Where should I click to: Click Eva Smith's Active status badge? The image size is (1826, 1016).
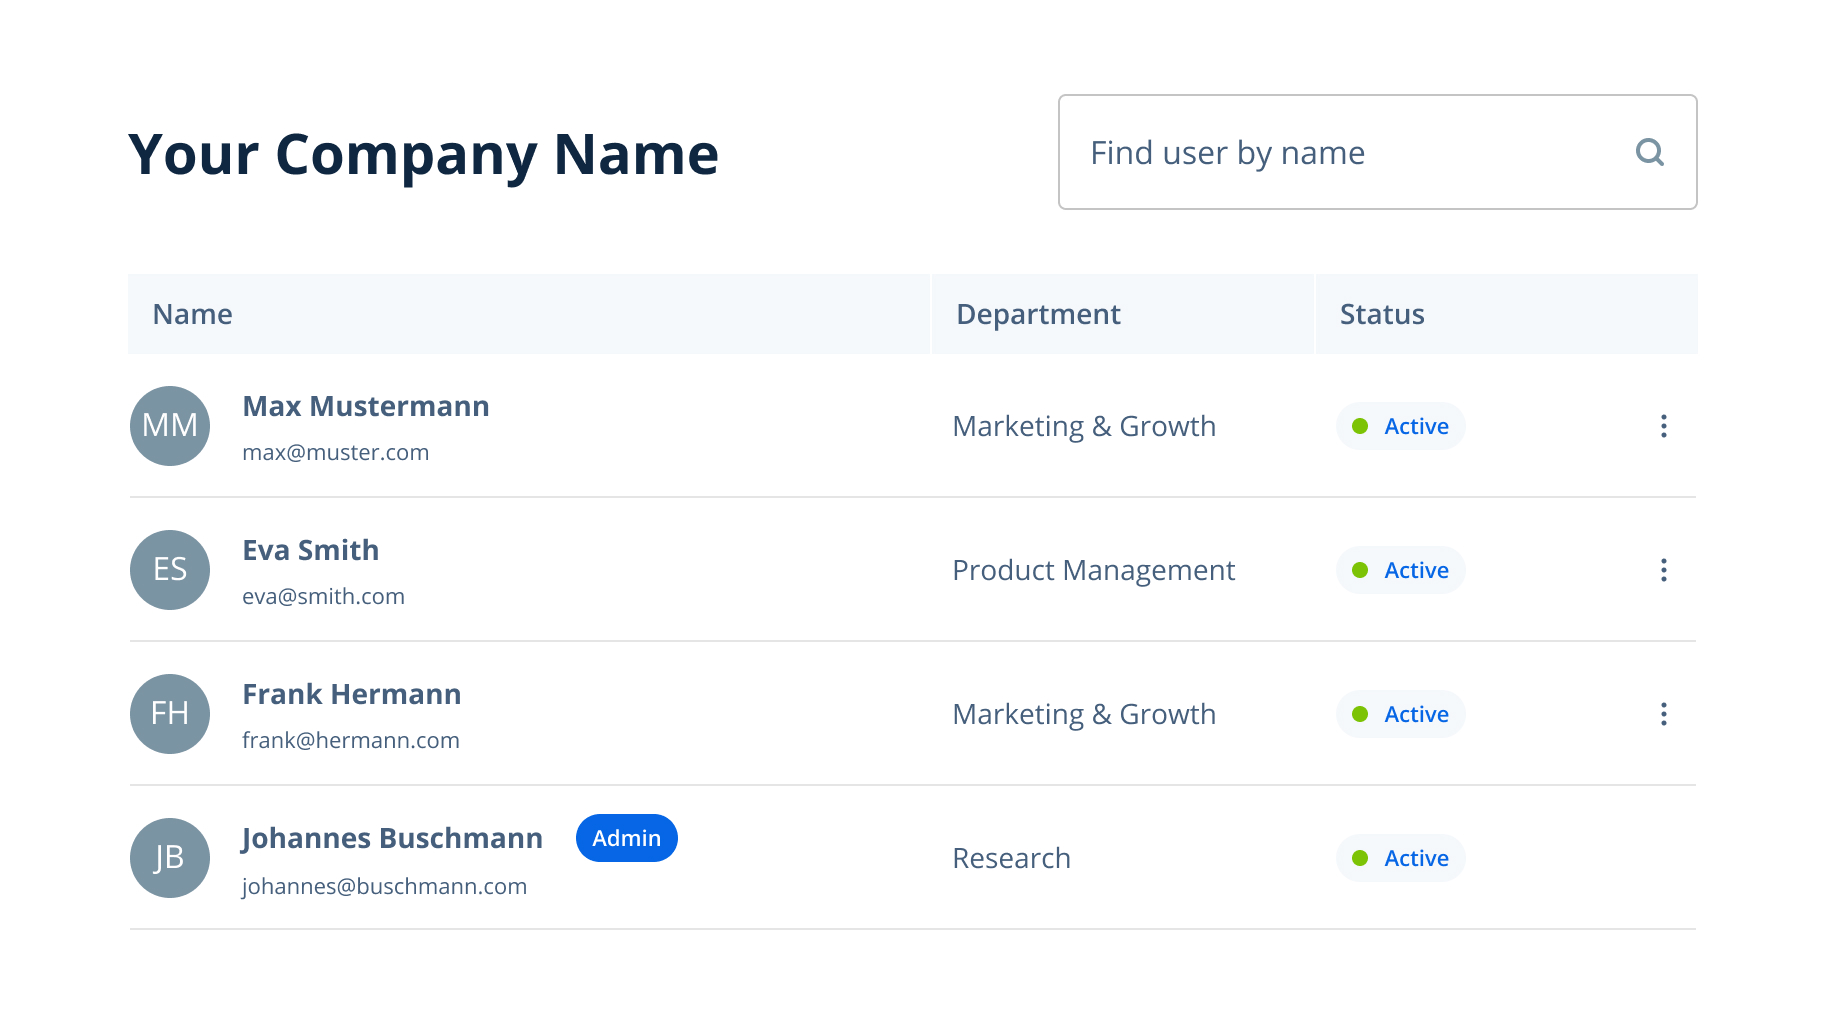1401,570
